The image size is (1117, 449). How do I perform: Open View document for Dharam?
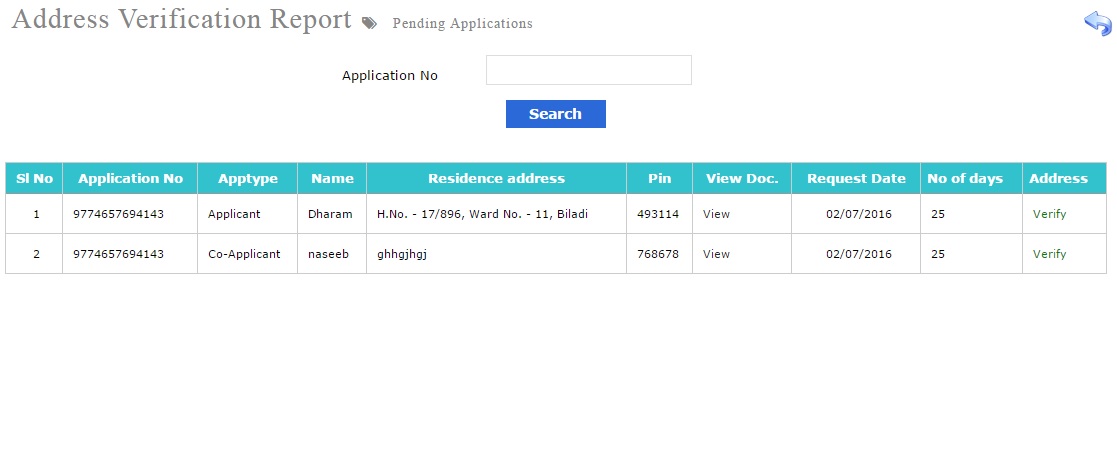point(717,214)
